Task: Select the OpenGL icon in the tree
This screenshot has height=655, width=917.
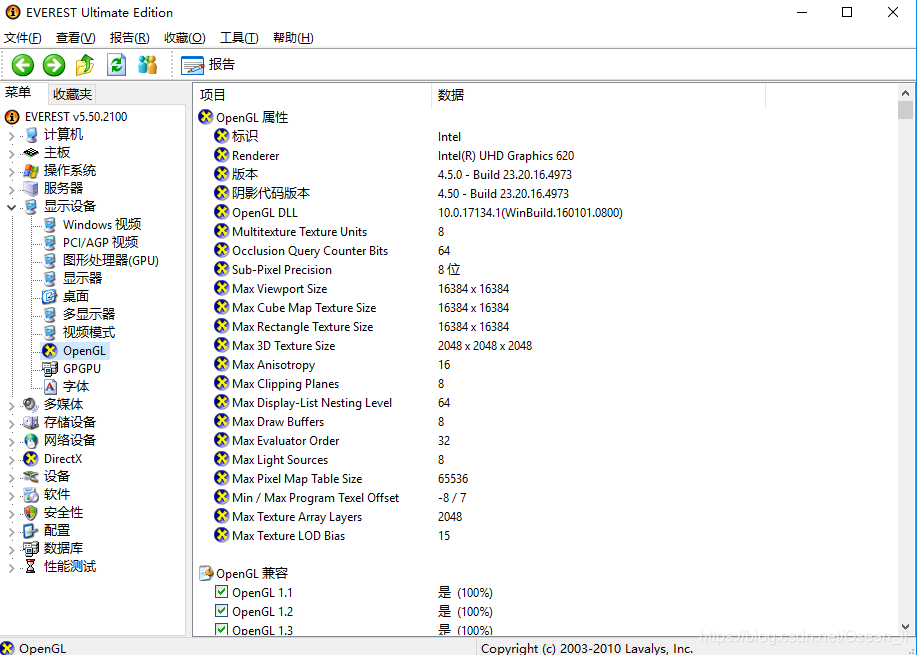Action: point(50,351)
